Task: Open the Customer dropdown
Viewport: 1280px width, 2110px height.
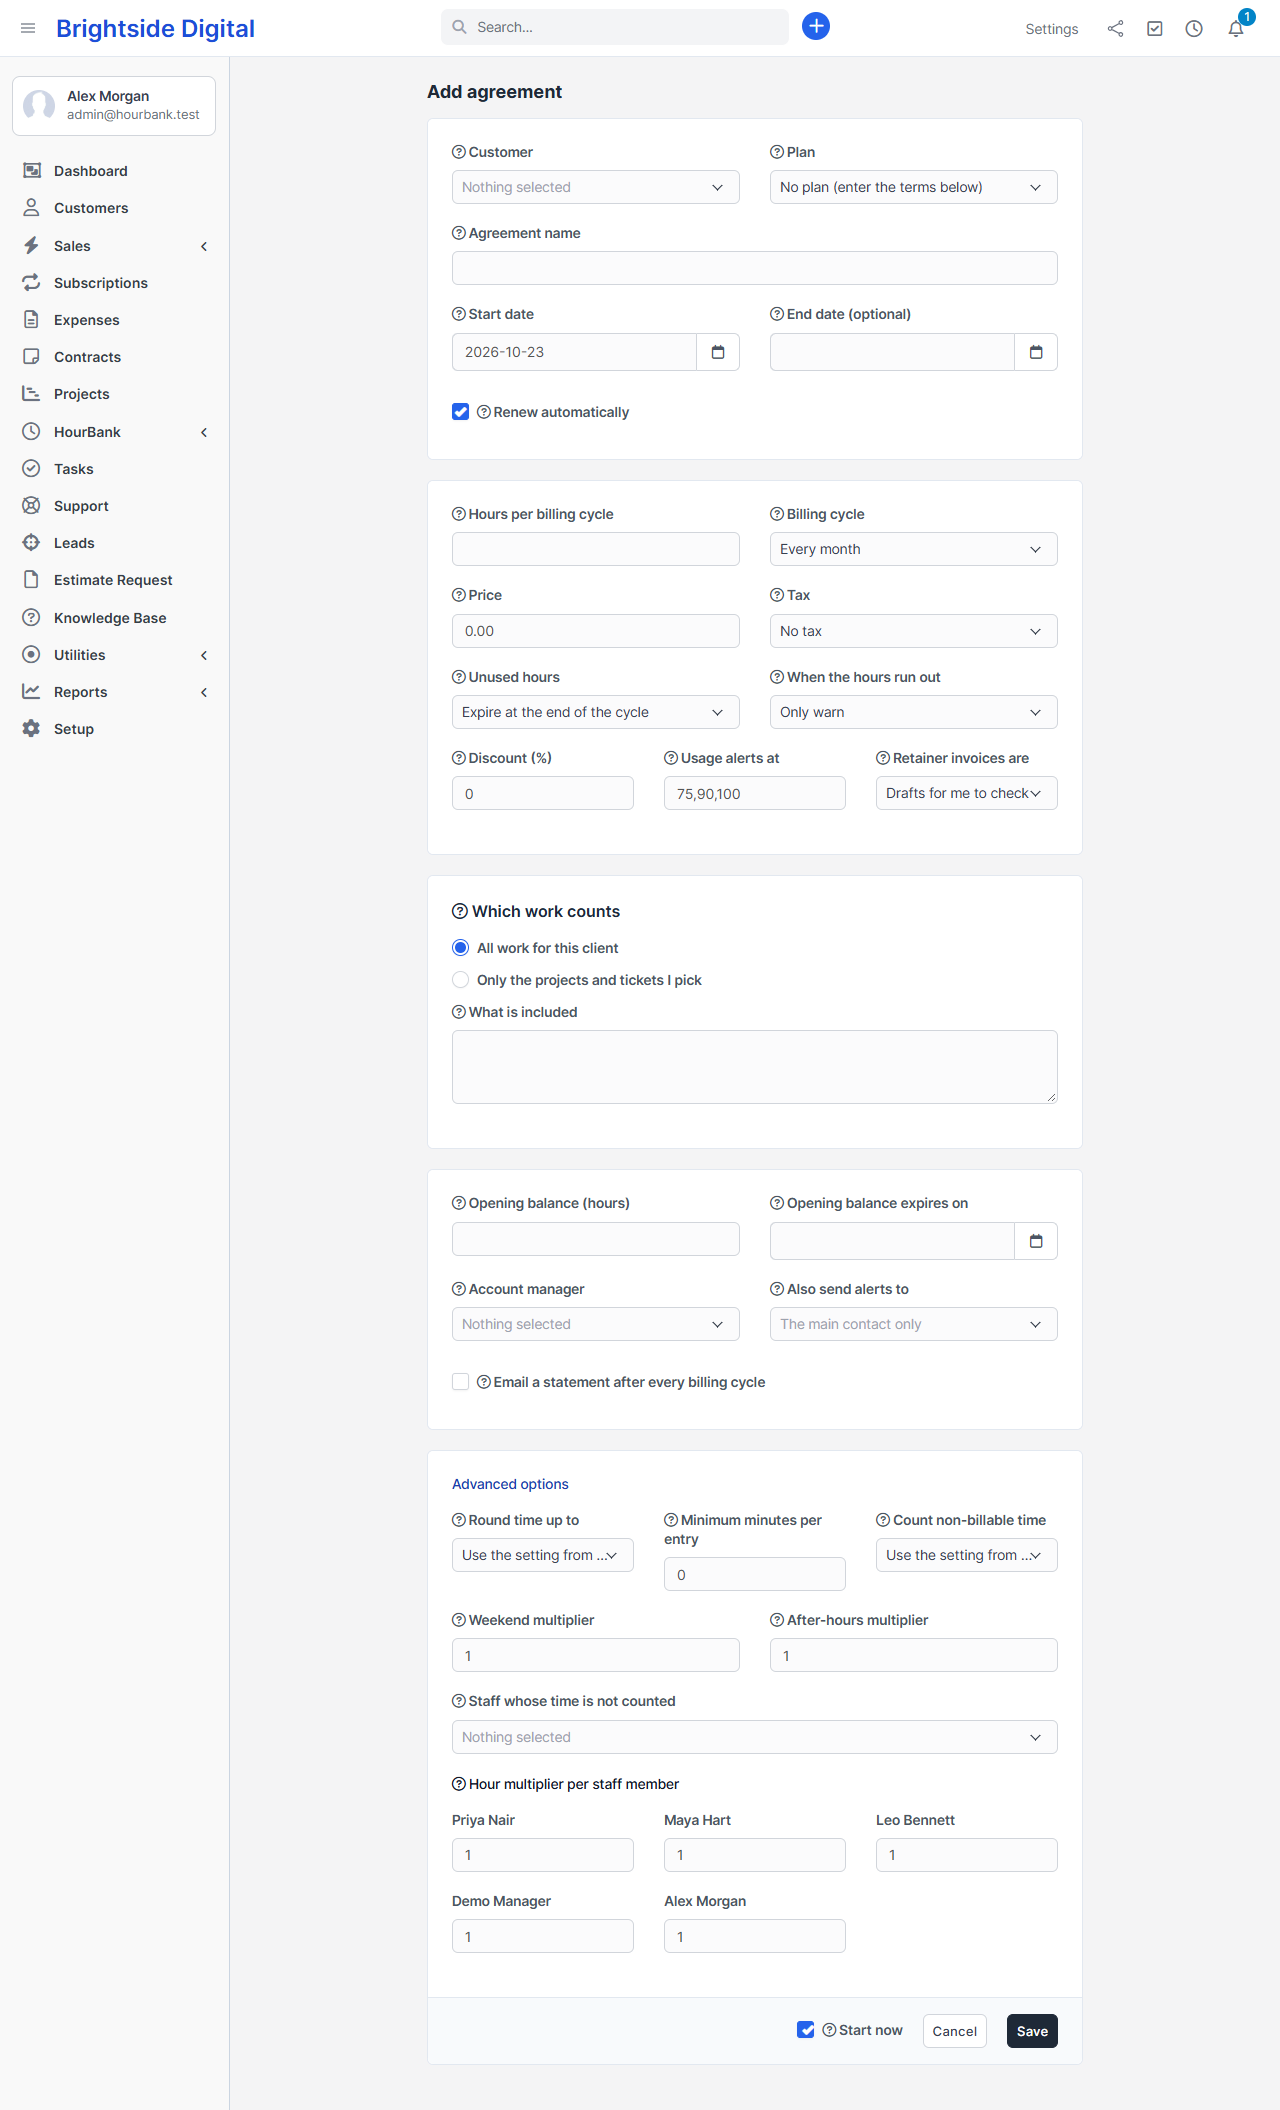Action: coord(596,187)
